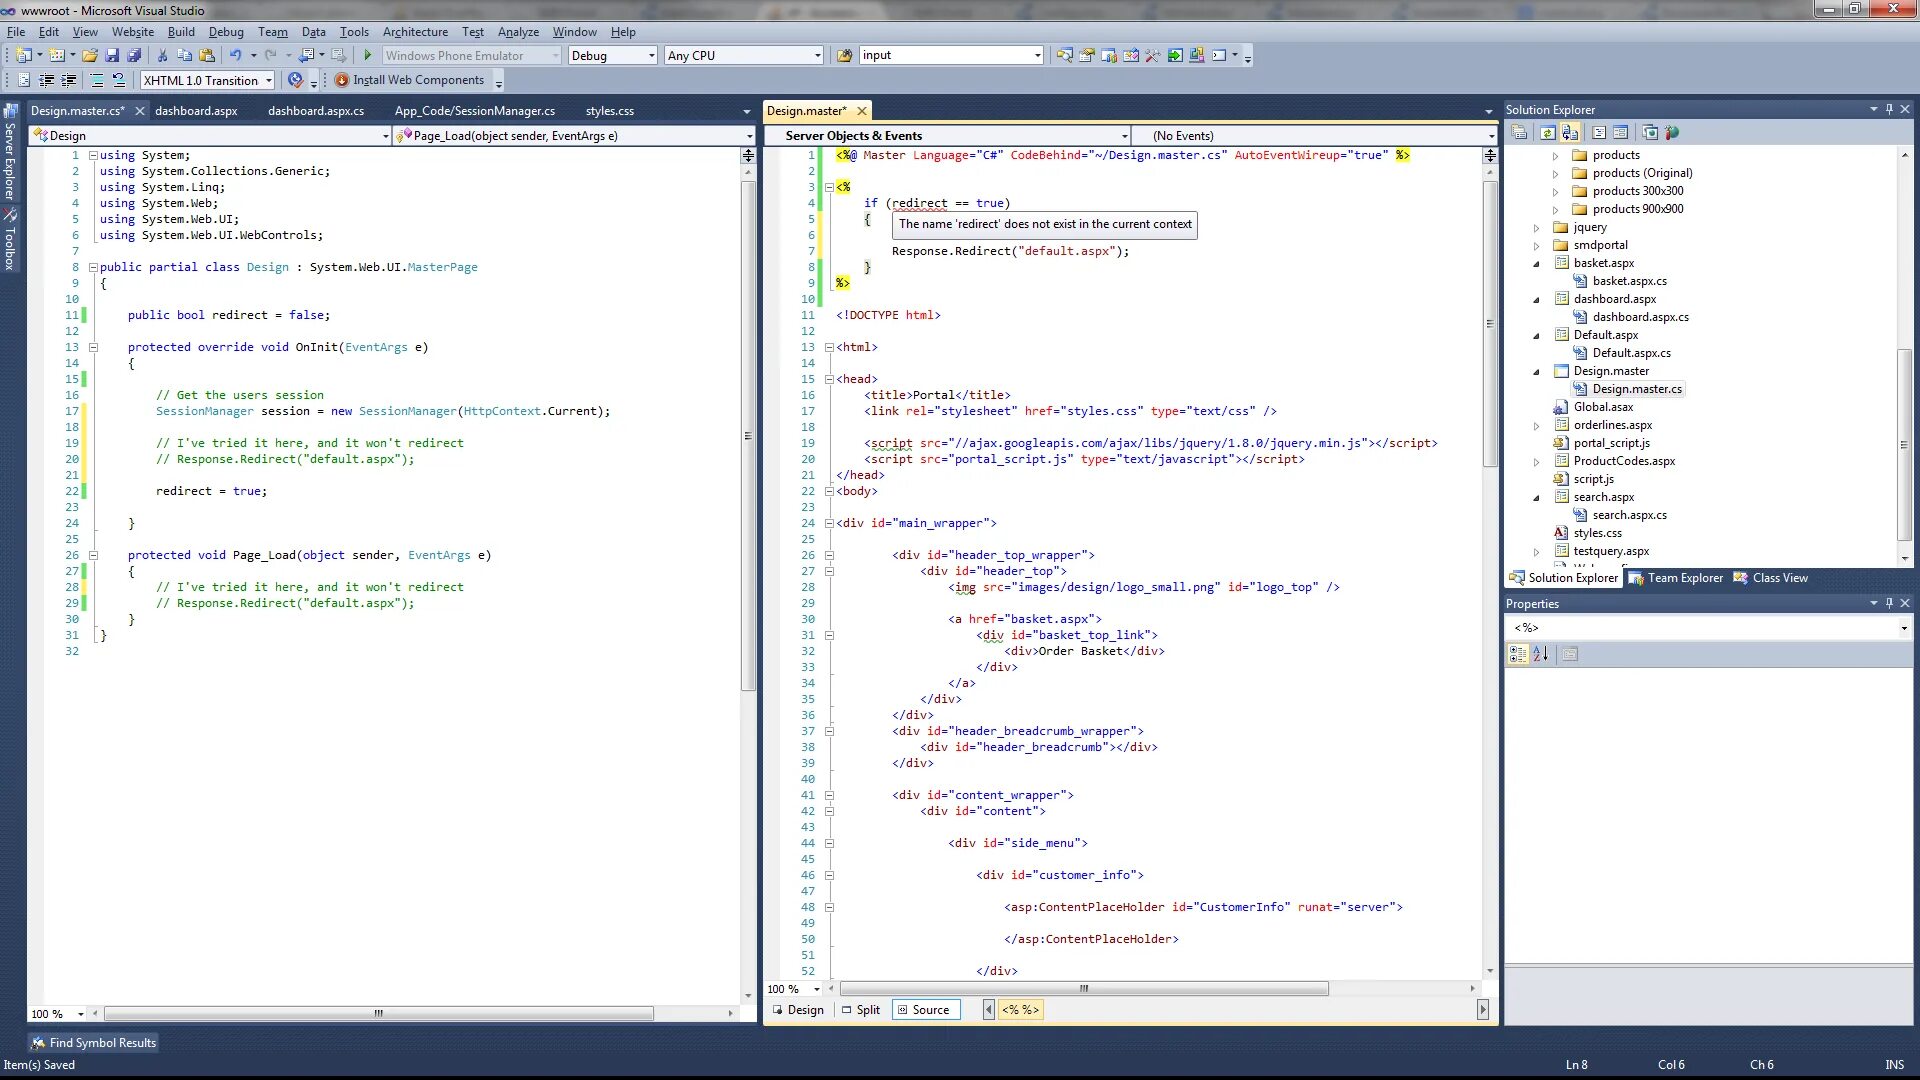
Task: Click the HTML editor horizontal scrollbar
Action: (1083, 989)
